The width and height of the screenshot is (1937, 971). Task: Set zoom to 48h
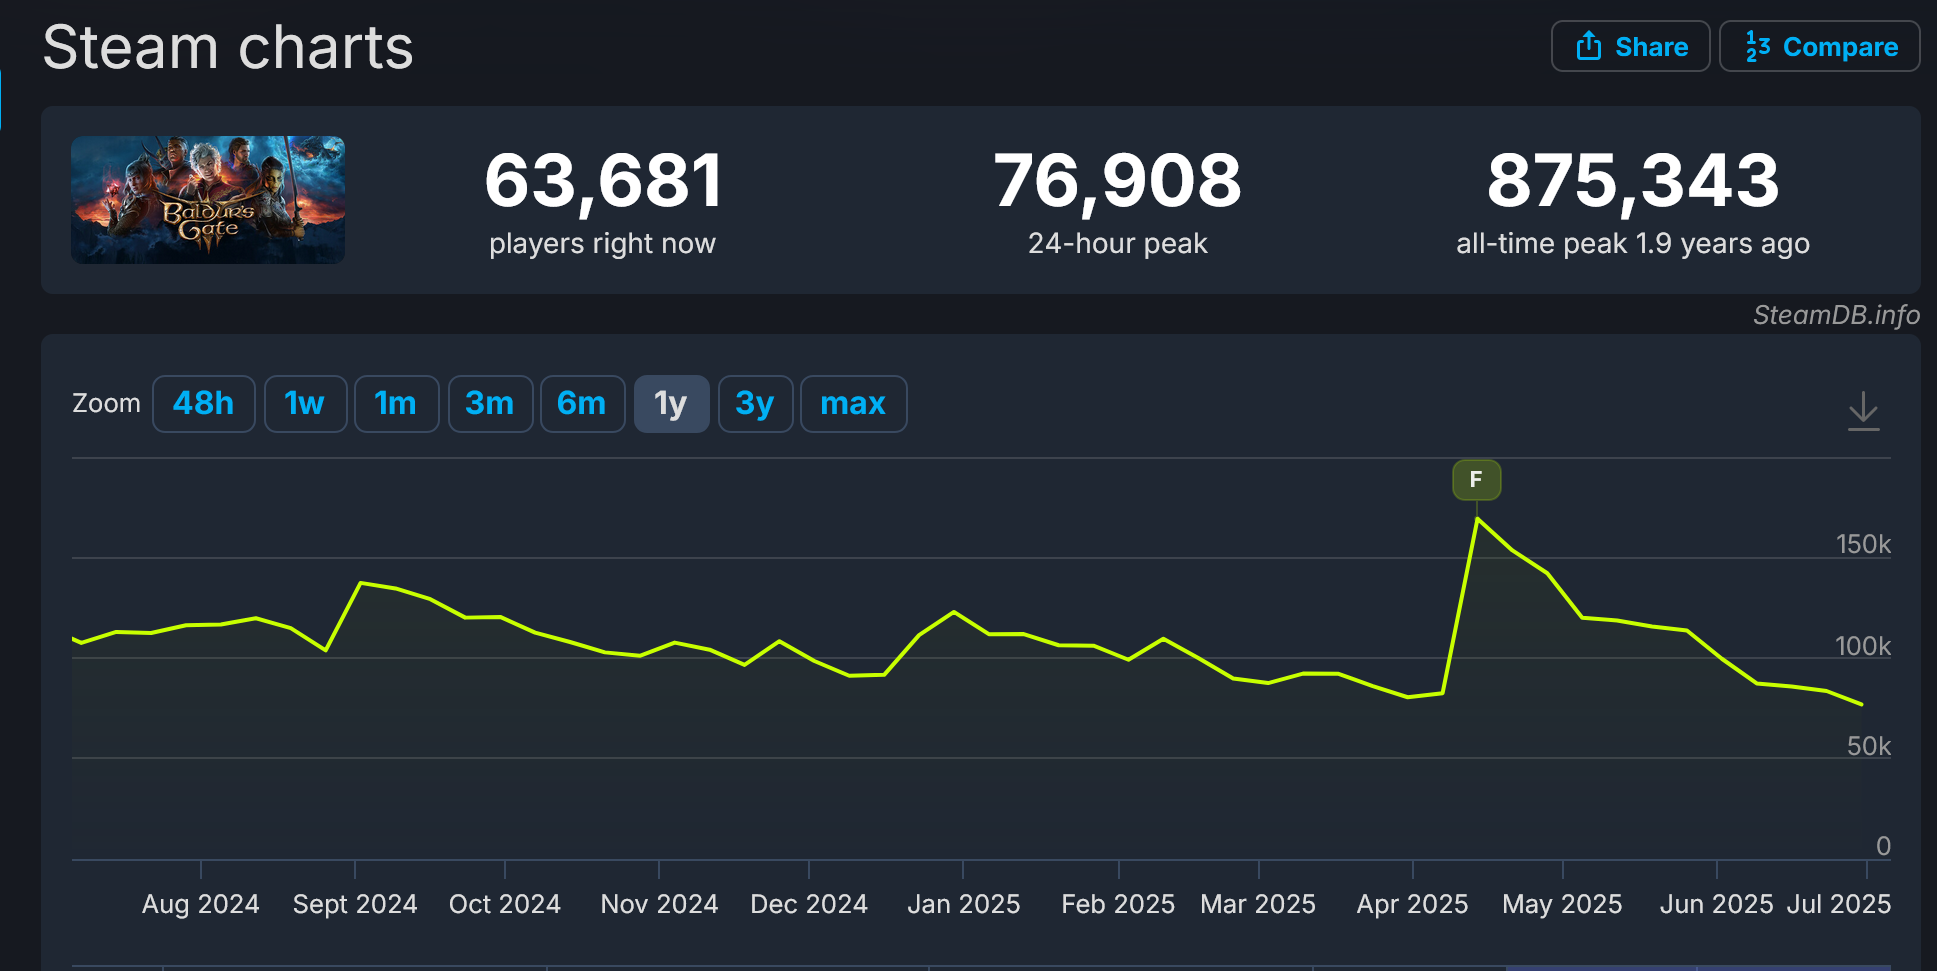tap(204, 404)
